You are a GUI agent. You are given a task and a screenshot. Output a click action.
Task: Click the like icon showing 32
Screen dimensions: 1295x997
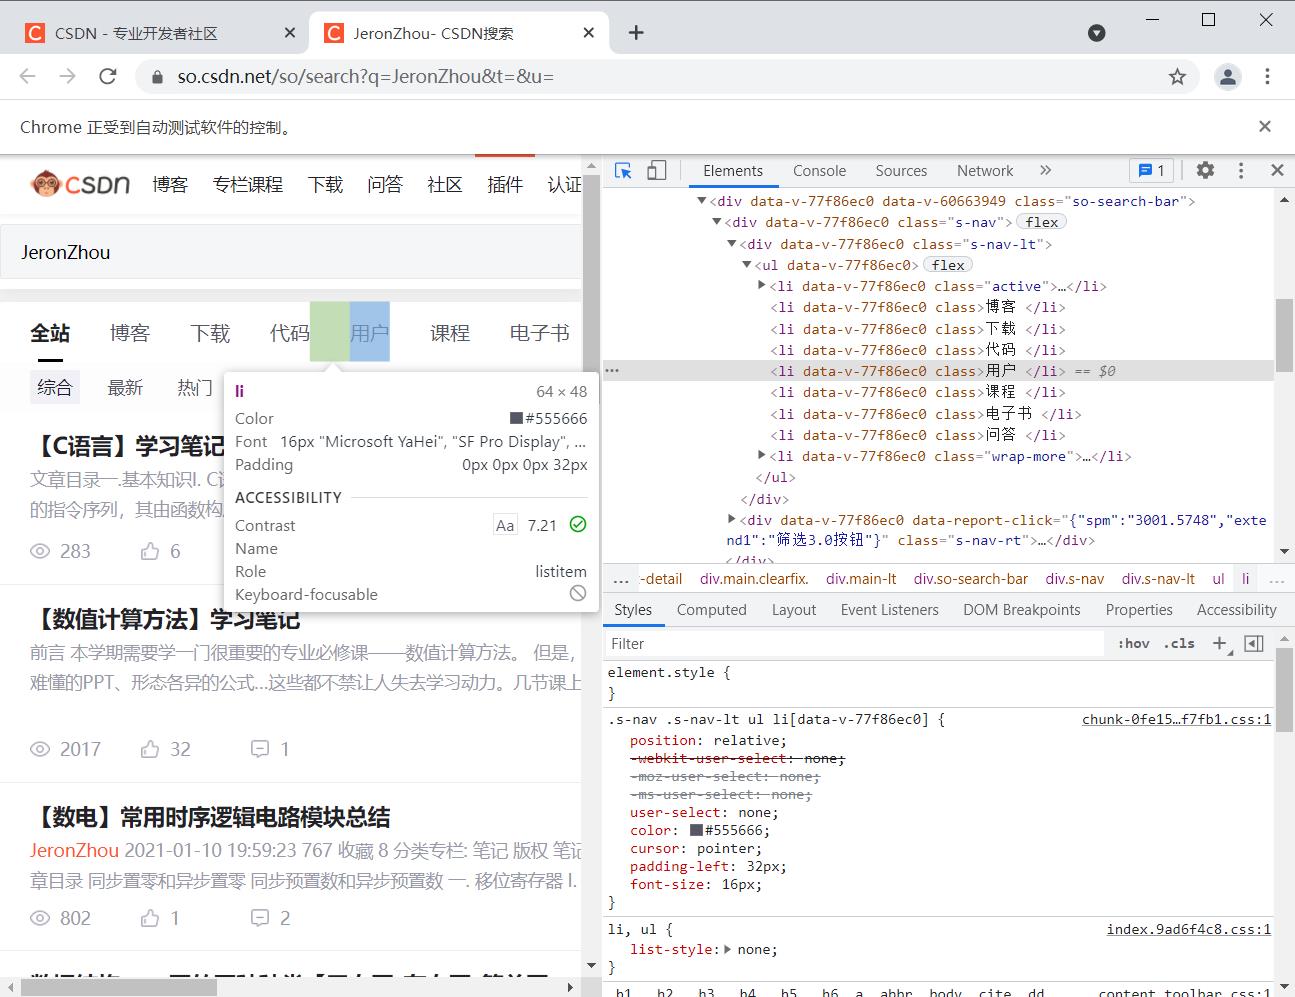(150, 749)
